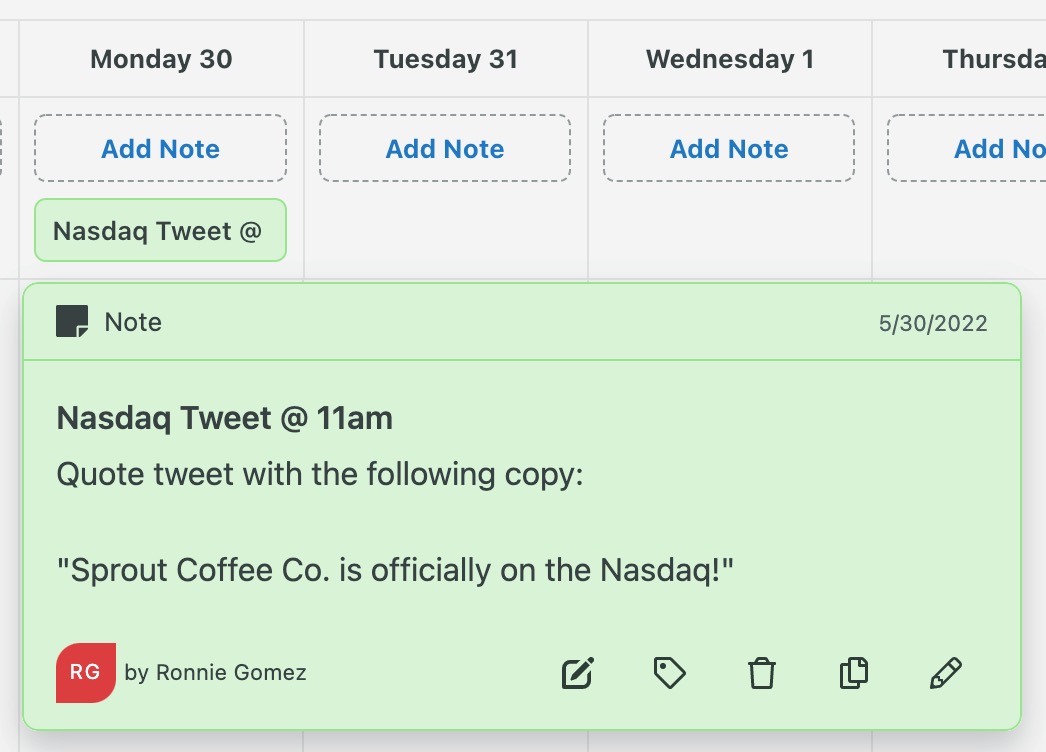Delete the note with trash icon
Screen dimensions: 1046x752
pyautogui.click(x=762, y=673)
